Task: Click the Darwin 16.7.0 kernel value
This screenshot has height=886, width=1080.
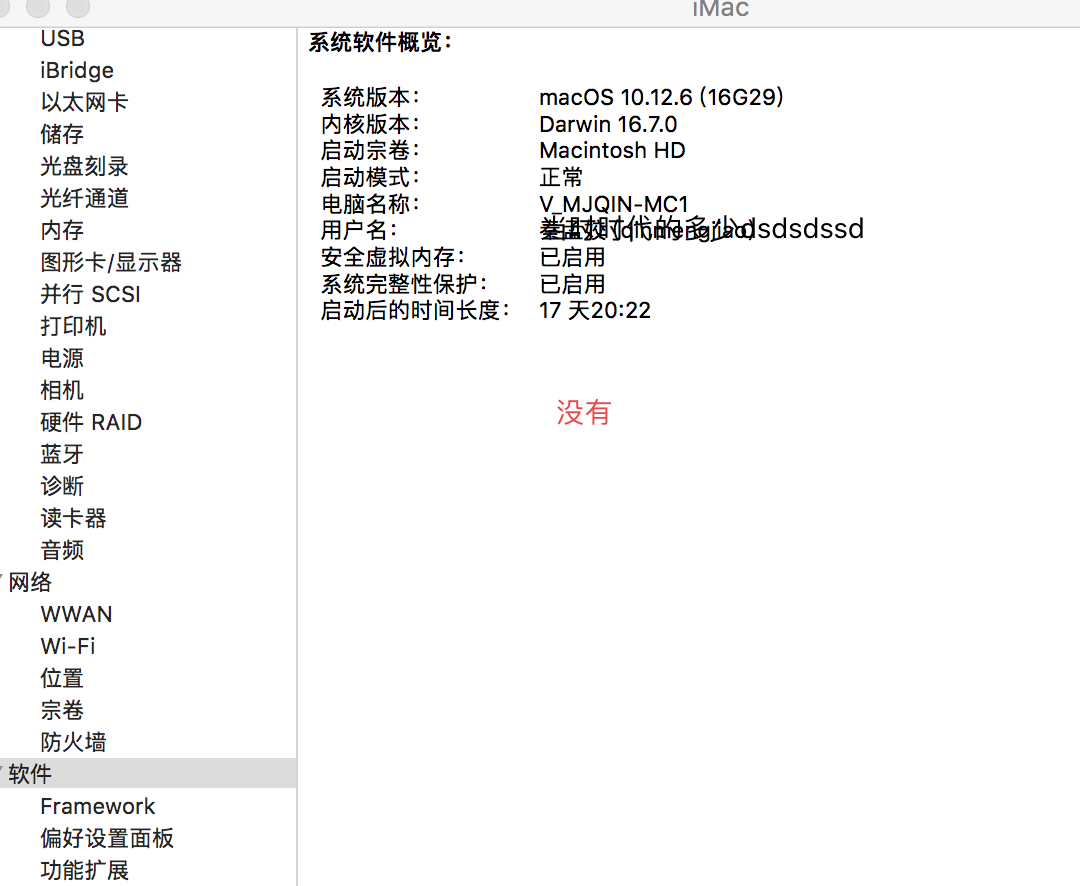Action: 608,124
